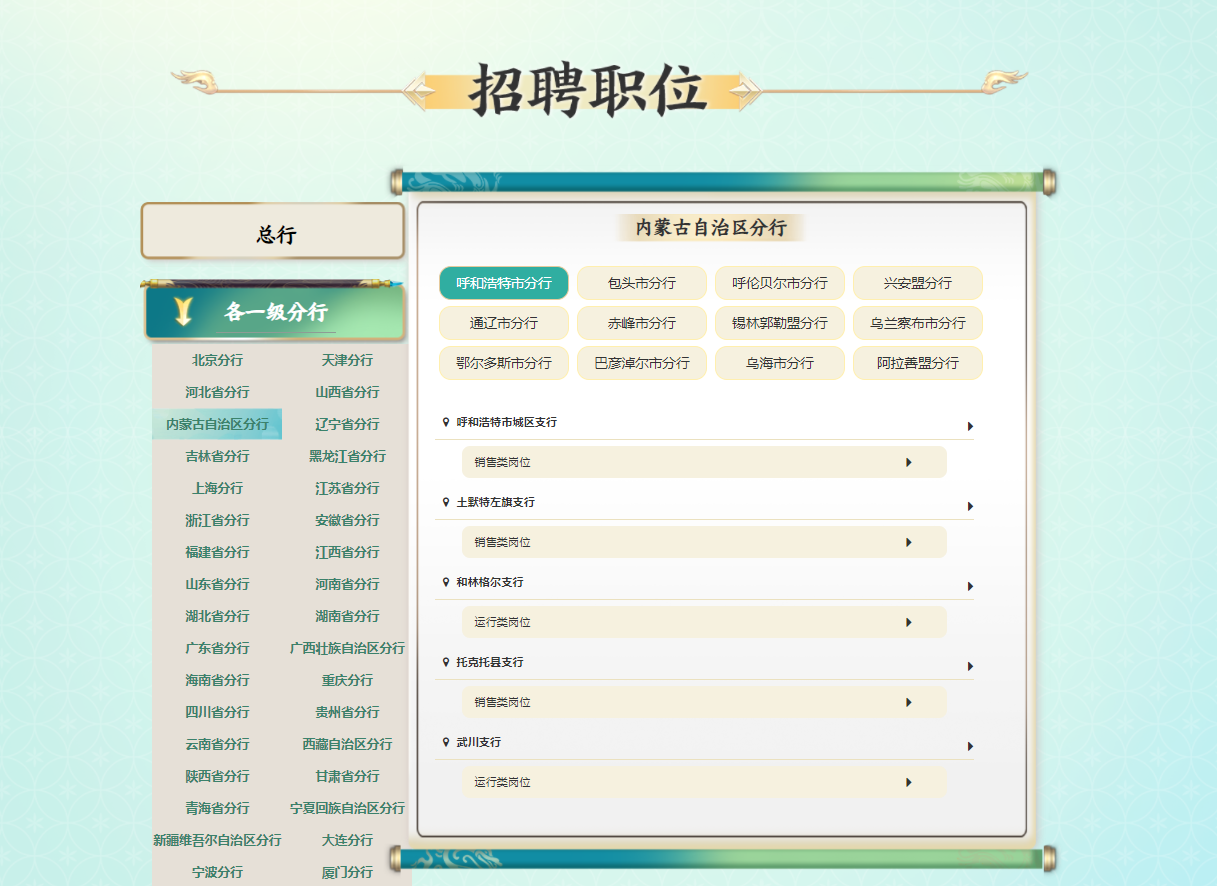Open the 北京分行 link in the sidebar
Screen dimensions: 1217x886
tap(217, 360)
